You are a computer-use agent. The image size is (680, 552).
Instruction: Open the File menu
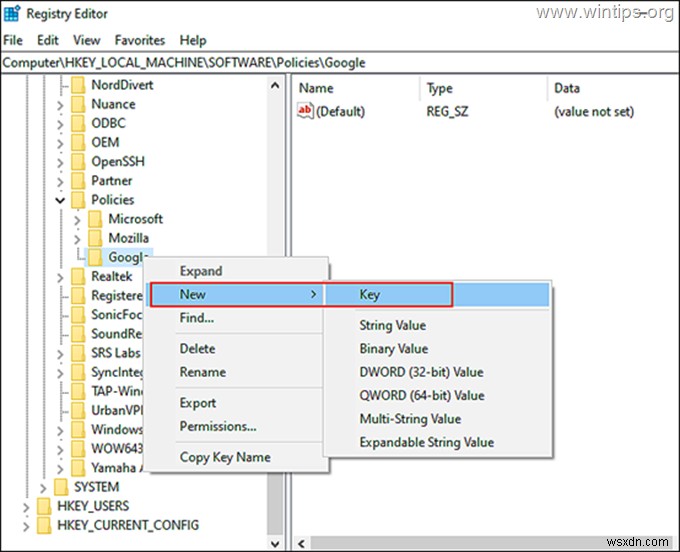[13, 40]
